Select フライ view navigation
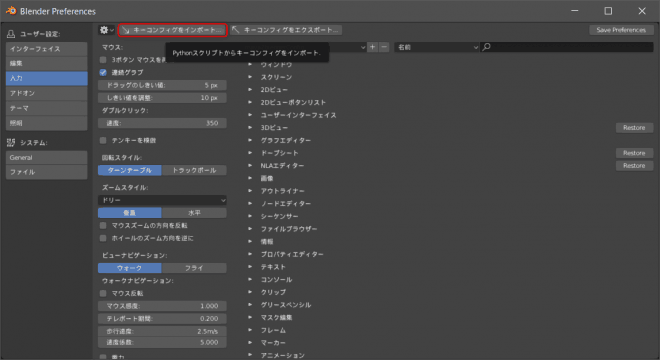Image resolution: width=660 pixels, height=360 pixels. 194,268
